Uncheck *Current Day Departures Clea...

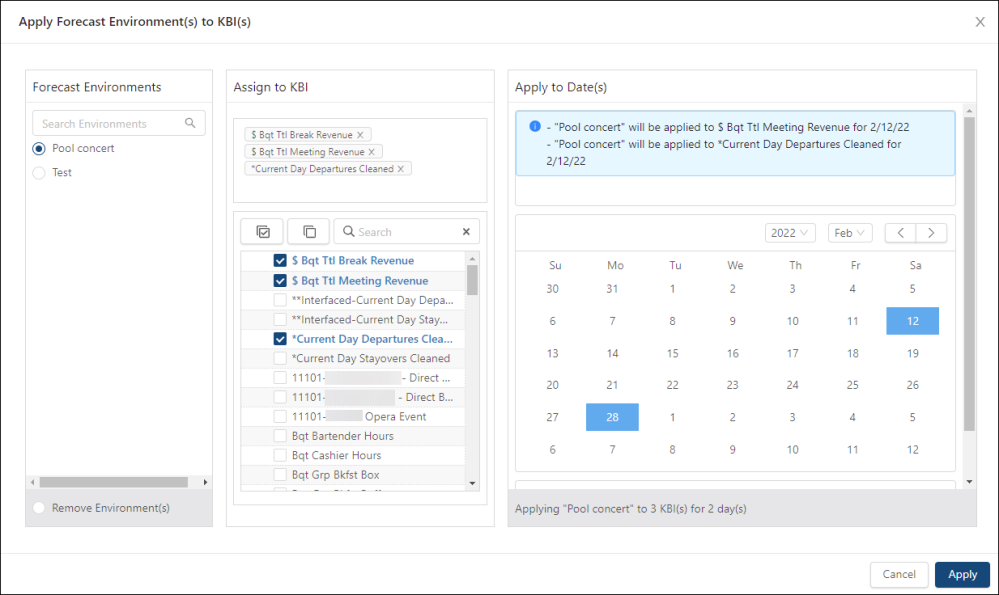coord(280,339)
